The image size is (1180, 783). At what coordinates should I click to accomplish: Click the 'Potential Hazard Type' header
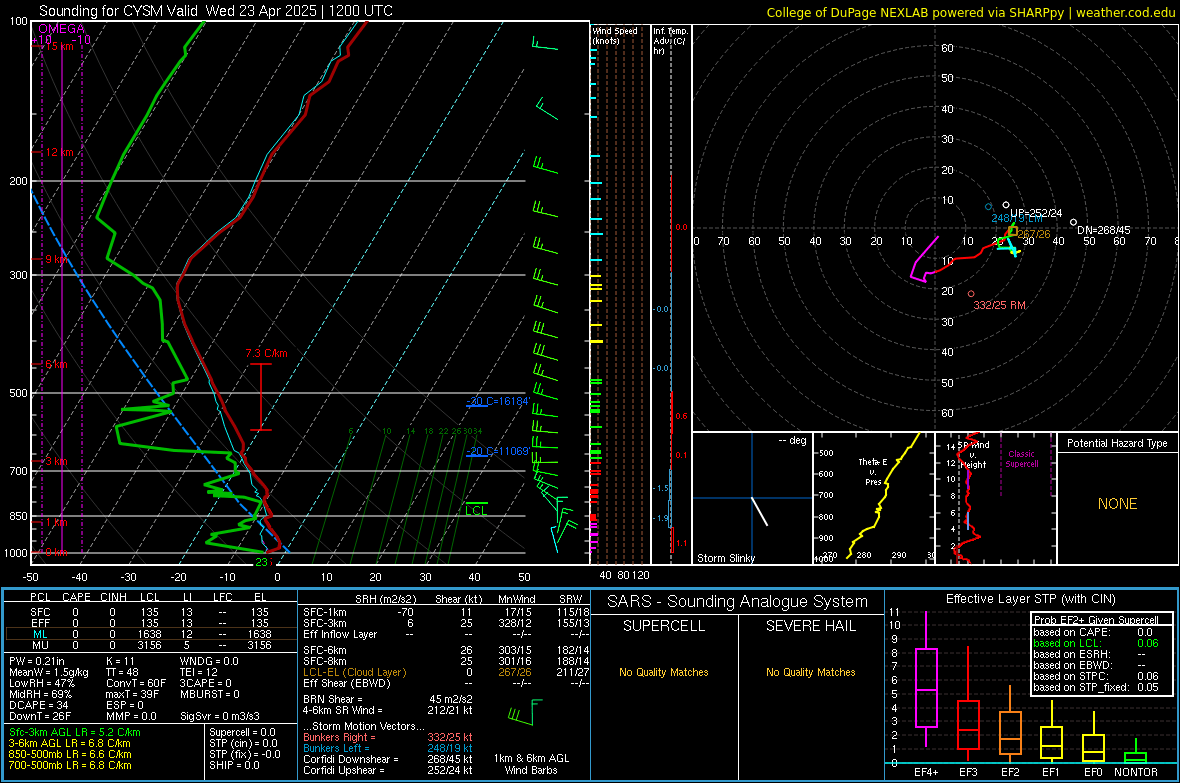coord(1117,443)
